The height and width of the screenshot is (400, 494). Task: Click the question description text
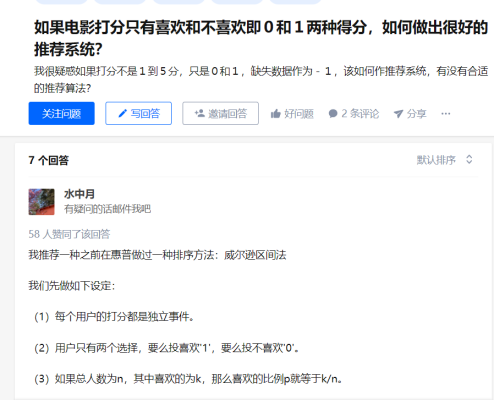261,80
